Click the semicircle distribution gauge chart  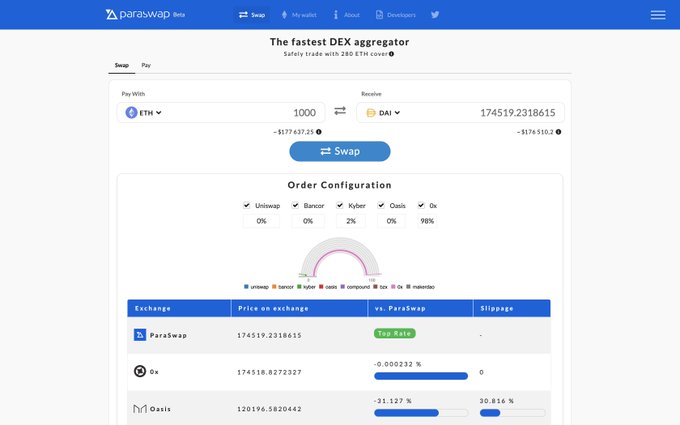pos(340,258)
